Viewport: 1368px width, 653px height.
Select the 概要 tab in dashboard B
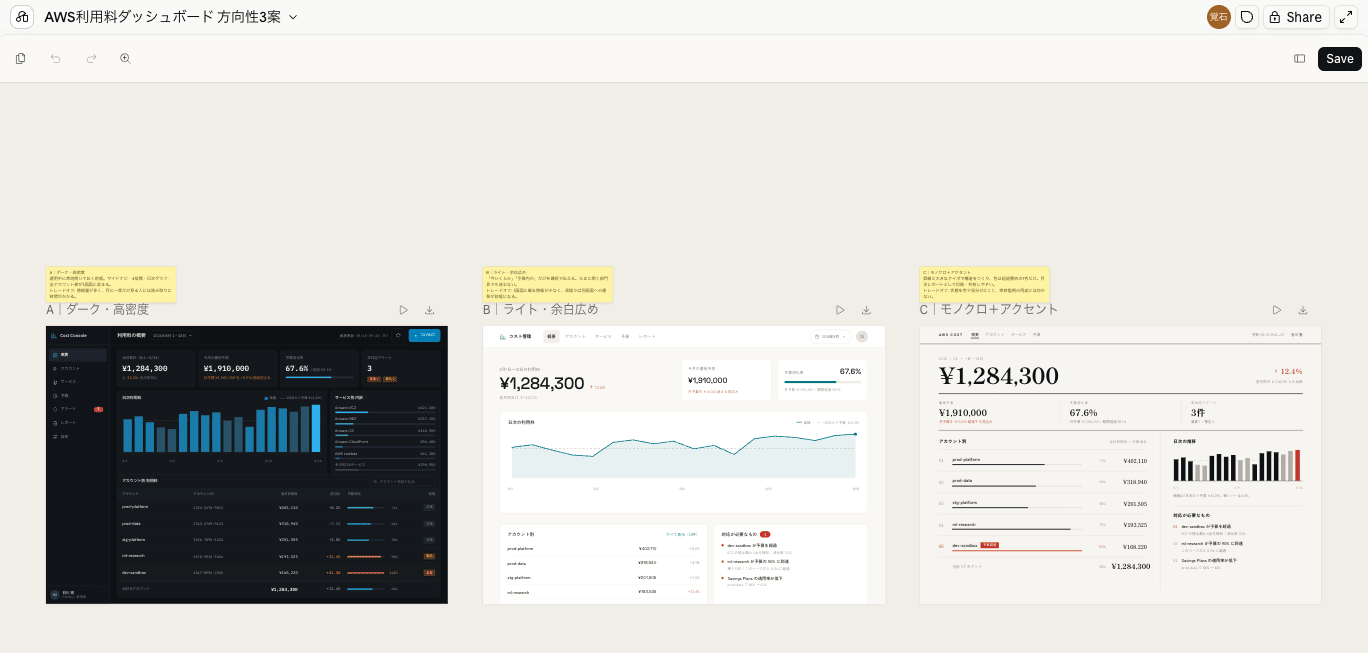click(x=551, y=336)
